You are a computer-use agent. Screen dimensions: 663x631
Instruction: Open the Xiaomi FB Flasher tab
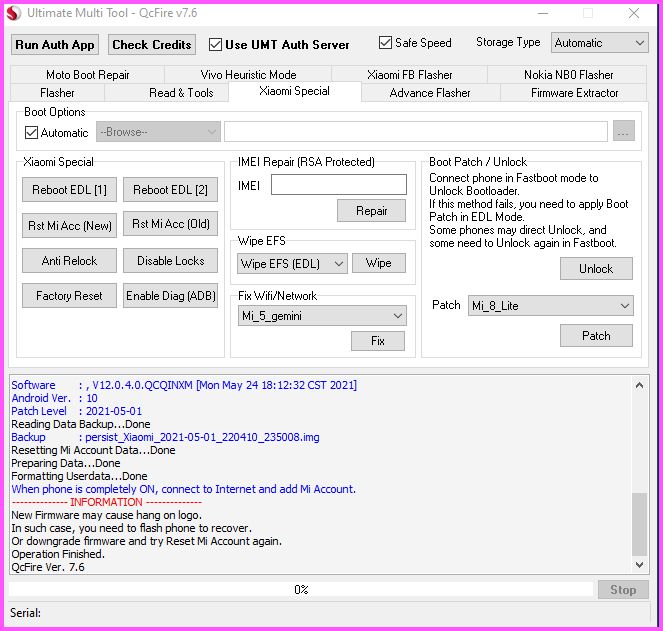tap(409, 75)
